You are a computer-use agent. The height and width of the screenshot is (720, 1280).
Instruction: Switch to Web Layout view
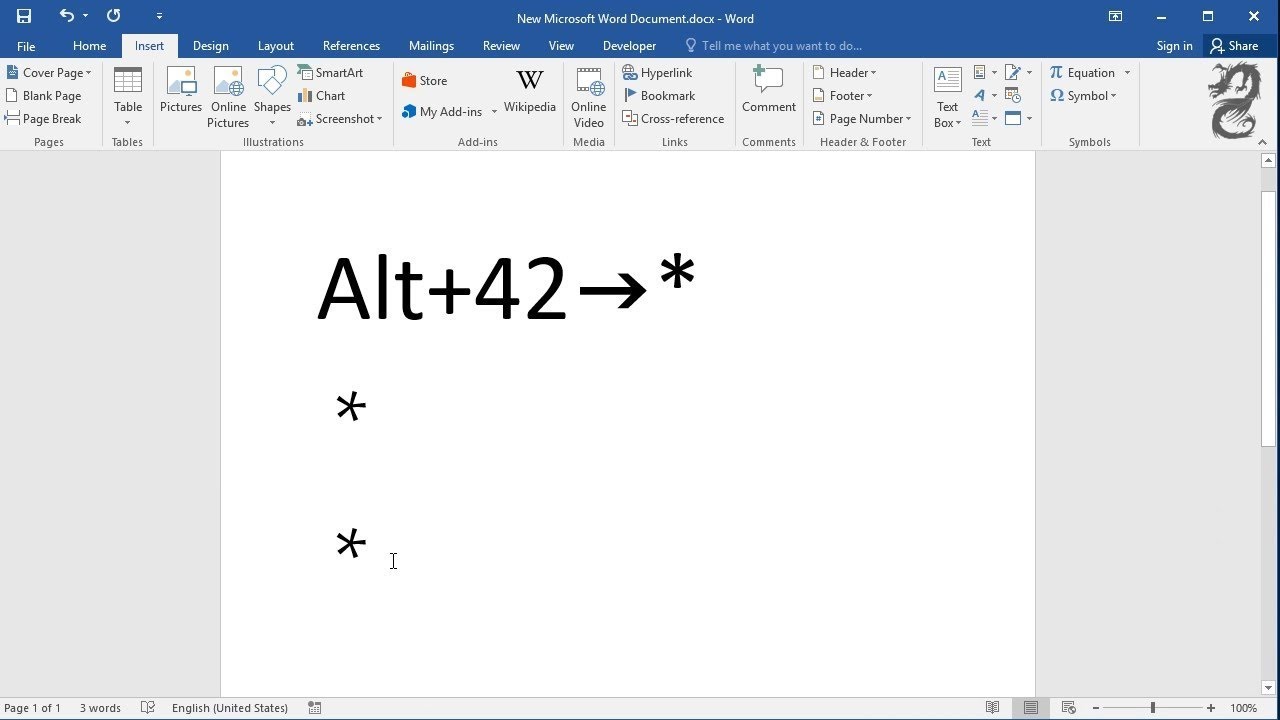[x=1068, y=708]
